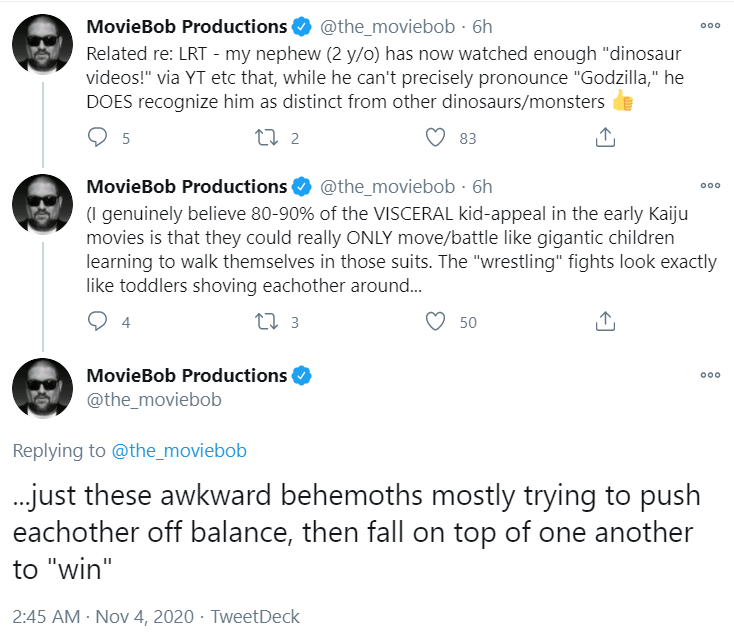Image resolution: width=734 pixels, height=638 pixels.
Task: Retweet the Kaiju movies tweet
Action: click(x=266, y=322)
